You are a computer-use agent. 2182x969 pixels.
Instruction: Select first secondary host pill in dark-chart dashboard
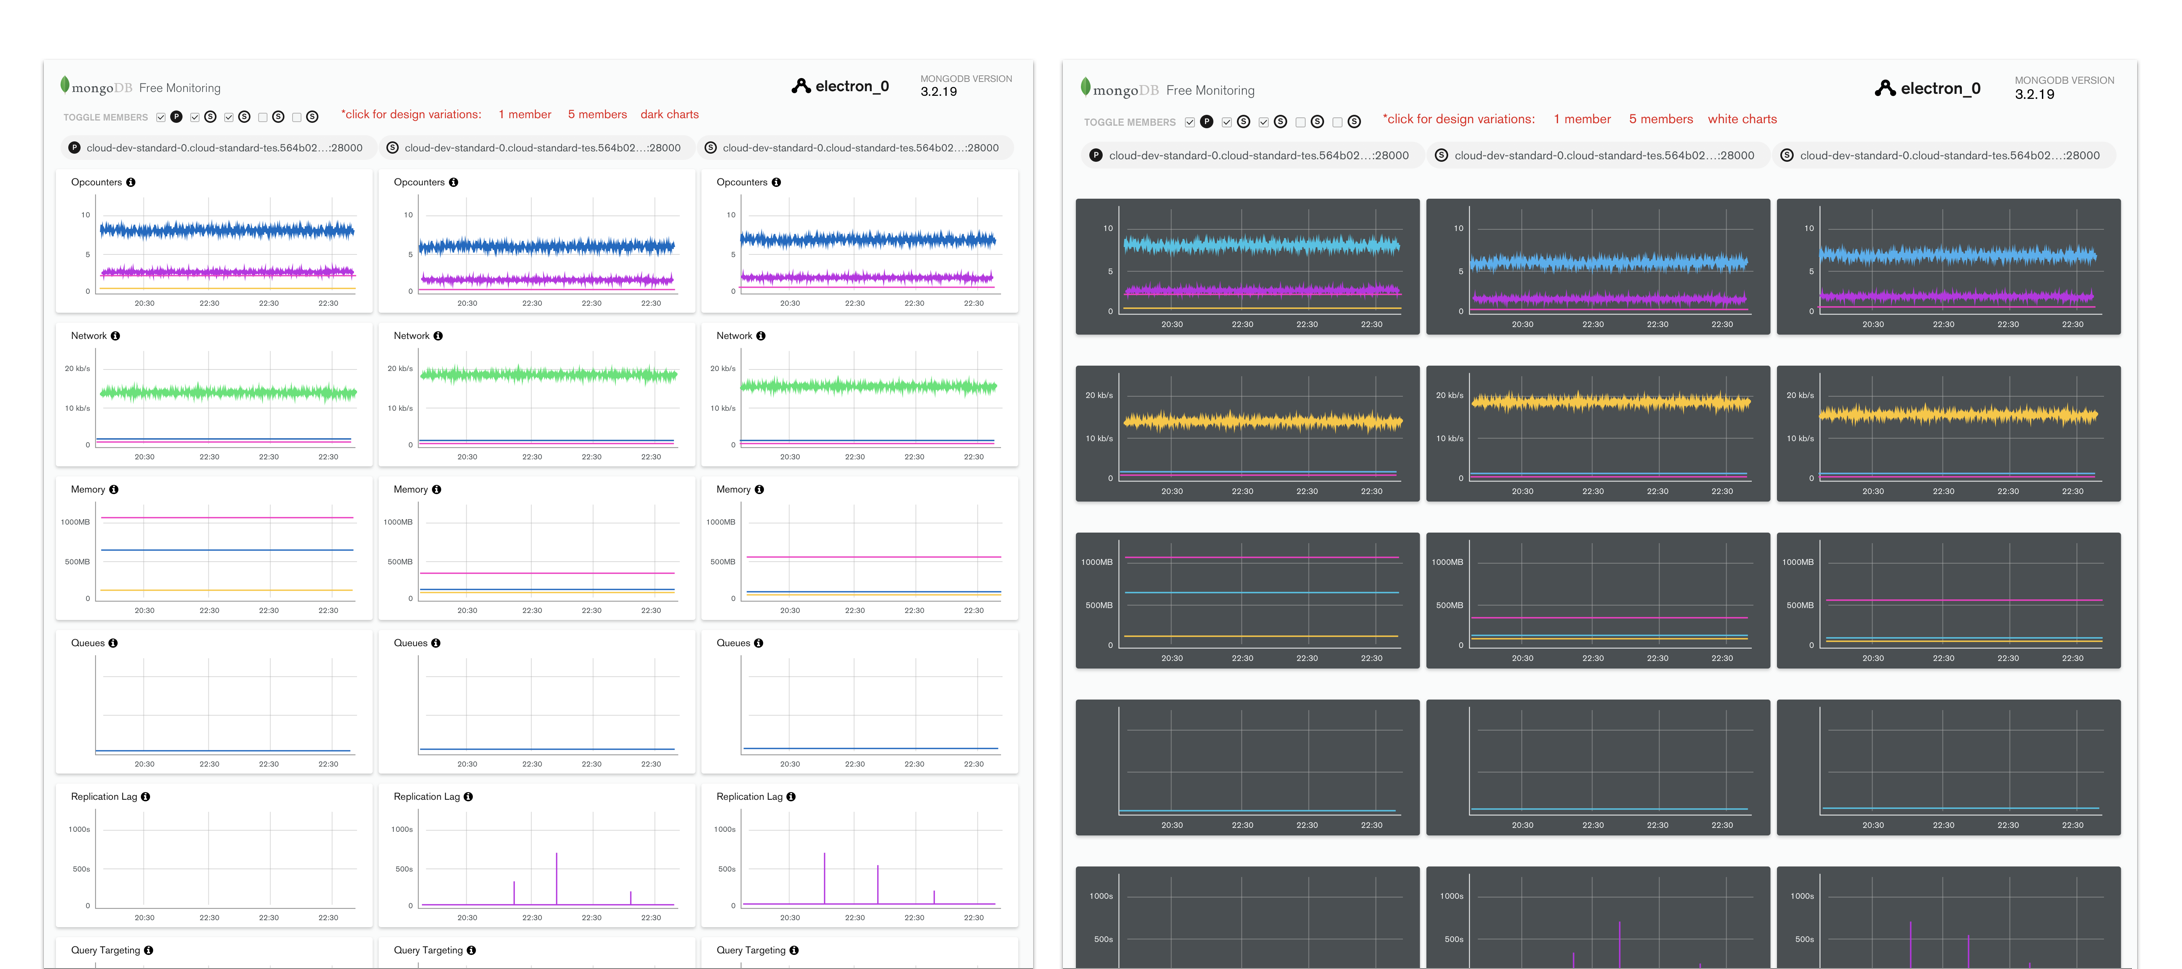coord(1597,156)
